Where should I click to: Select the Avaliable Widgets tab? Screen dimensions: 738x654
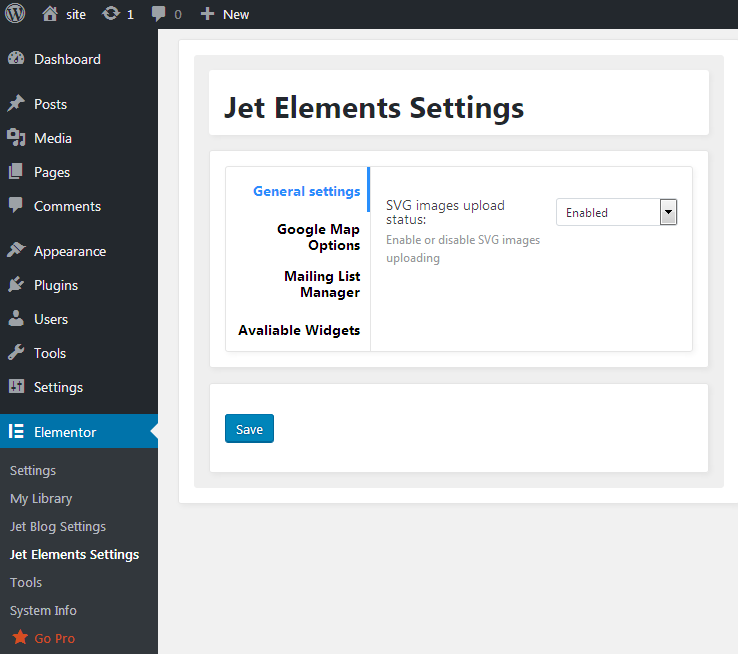click(299, 330)
